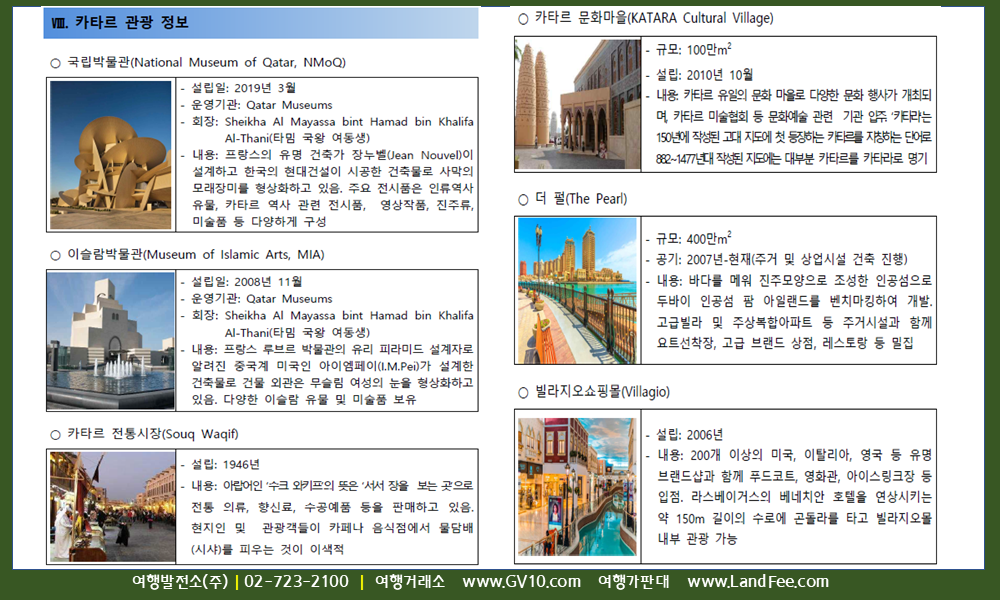Click bullet circle before 카타르 전통시장 heading
The width and height of the screenshot is (1000, 600).
(55, 435)
